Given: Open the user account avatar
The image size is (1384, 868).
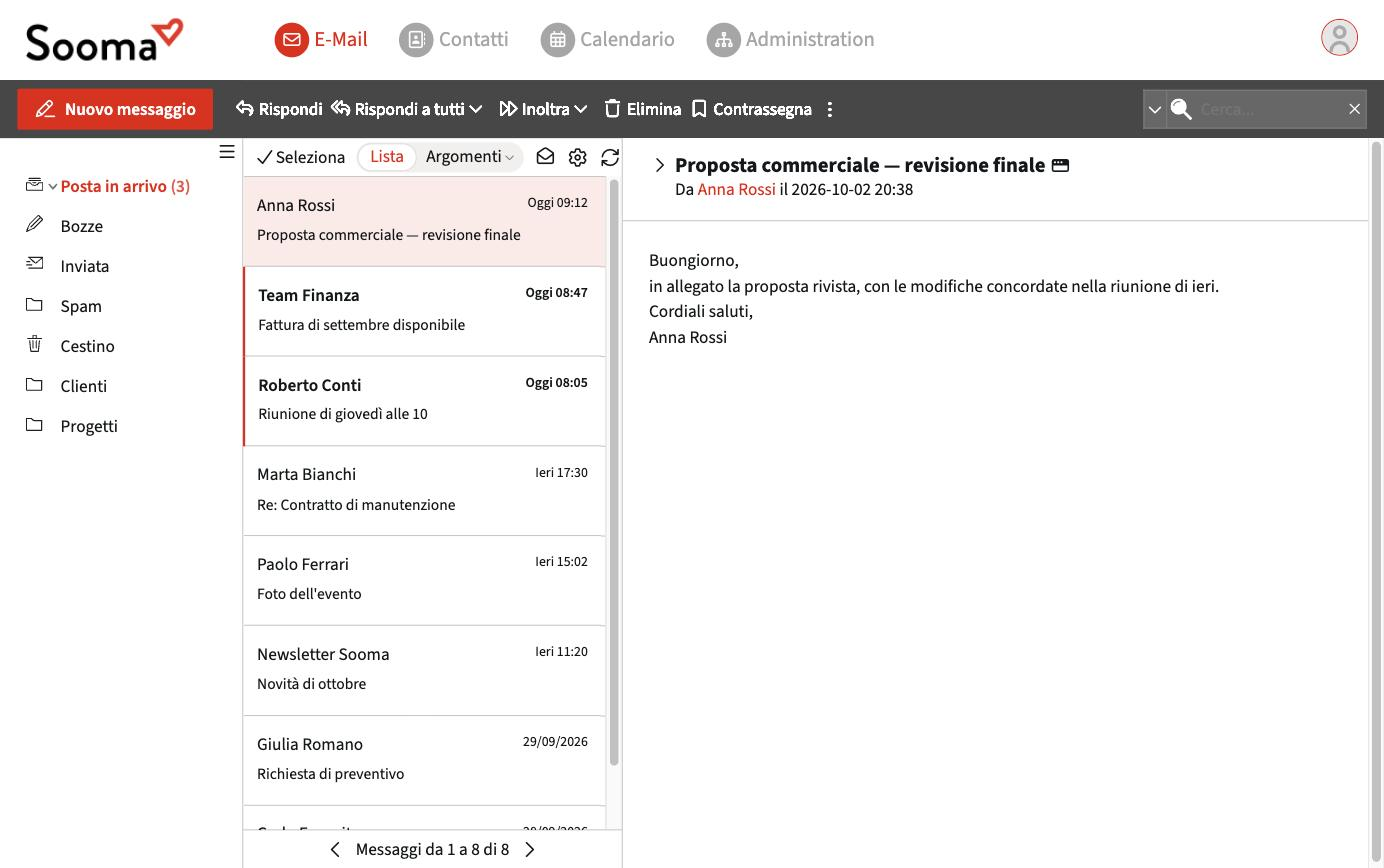Looking at the screenshot, I should coord(1339,38).
